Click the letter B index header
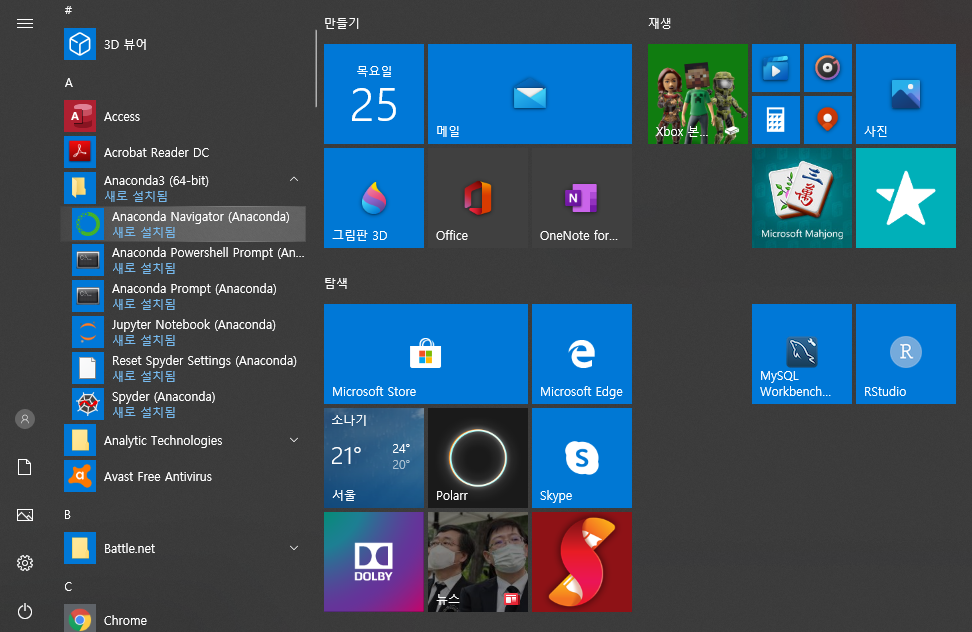The width and height of the screenshot is (972, 632). (x=68, y=515)
